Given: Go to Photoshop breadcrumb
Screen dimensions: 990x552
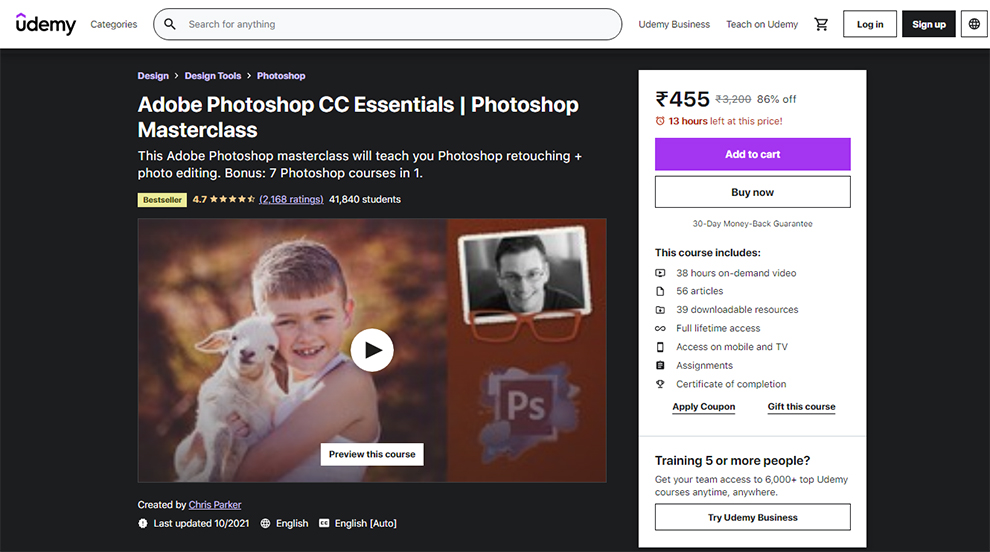Looking at the screenshot, I should click(281, 76).
